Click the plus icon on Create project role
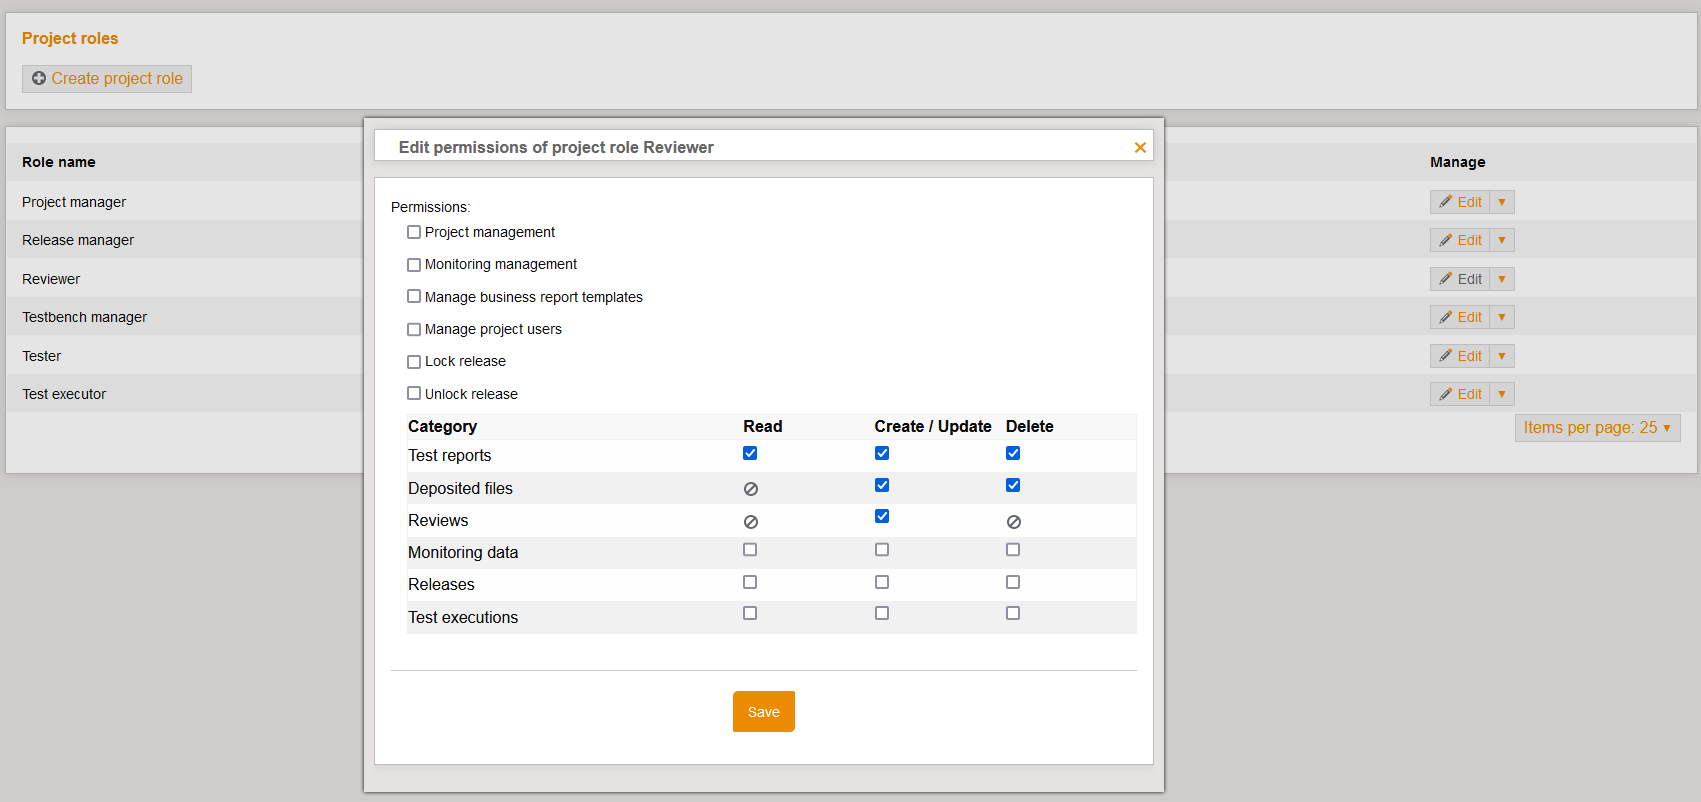This screenshot has width=1701, height=802. pos(39,78)
